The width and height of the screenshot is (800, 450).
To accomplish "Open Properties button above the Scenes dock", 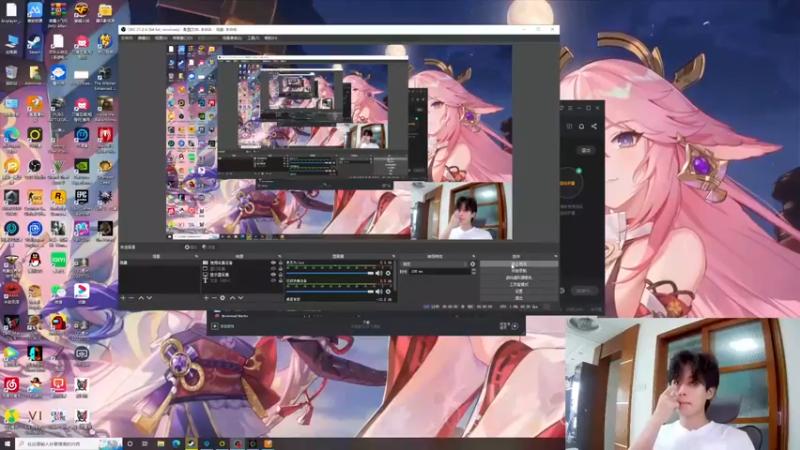I will 191,247.
